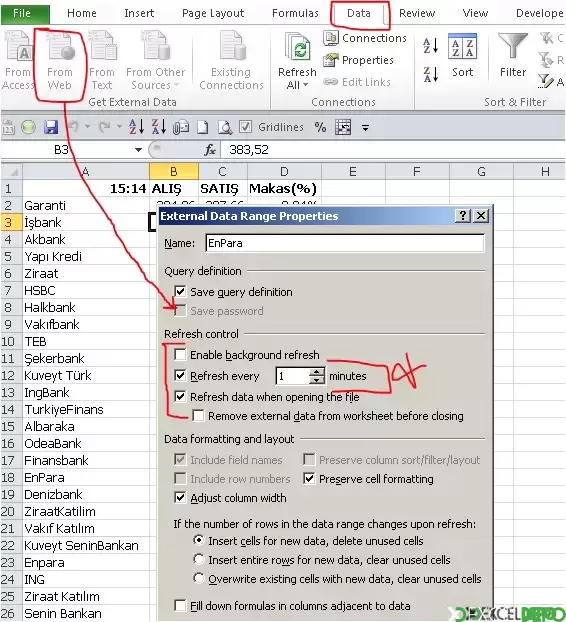The image size is (566, 622).
Task: Toggle Adjust column width
Action: coord(180,498)
